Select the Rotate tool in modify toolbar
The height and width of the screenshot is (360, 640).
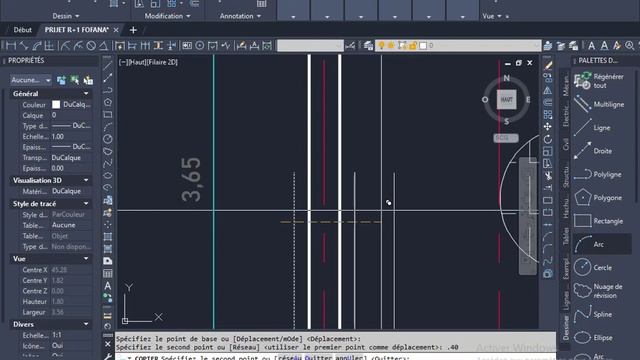[548, 139]
